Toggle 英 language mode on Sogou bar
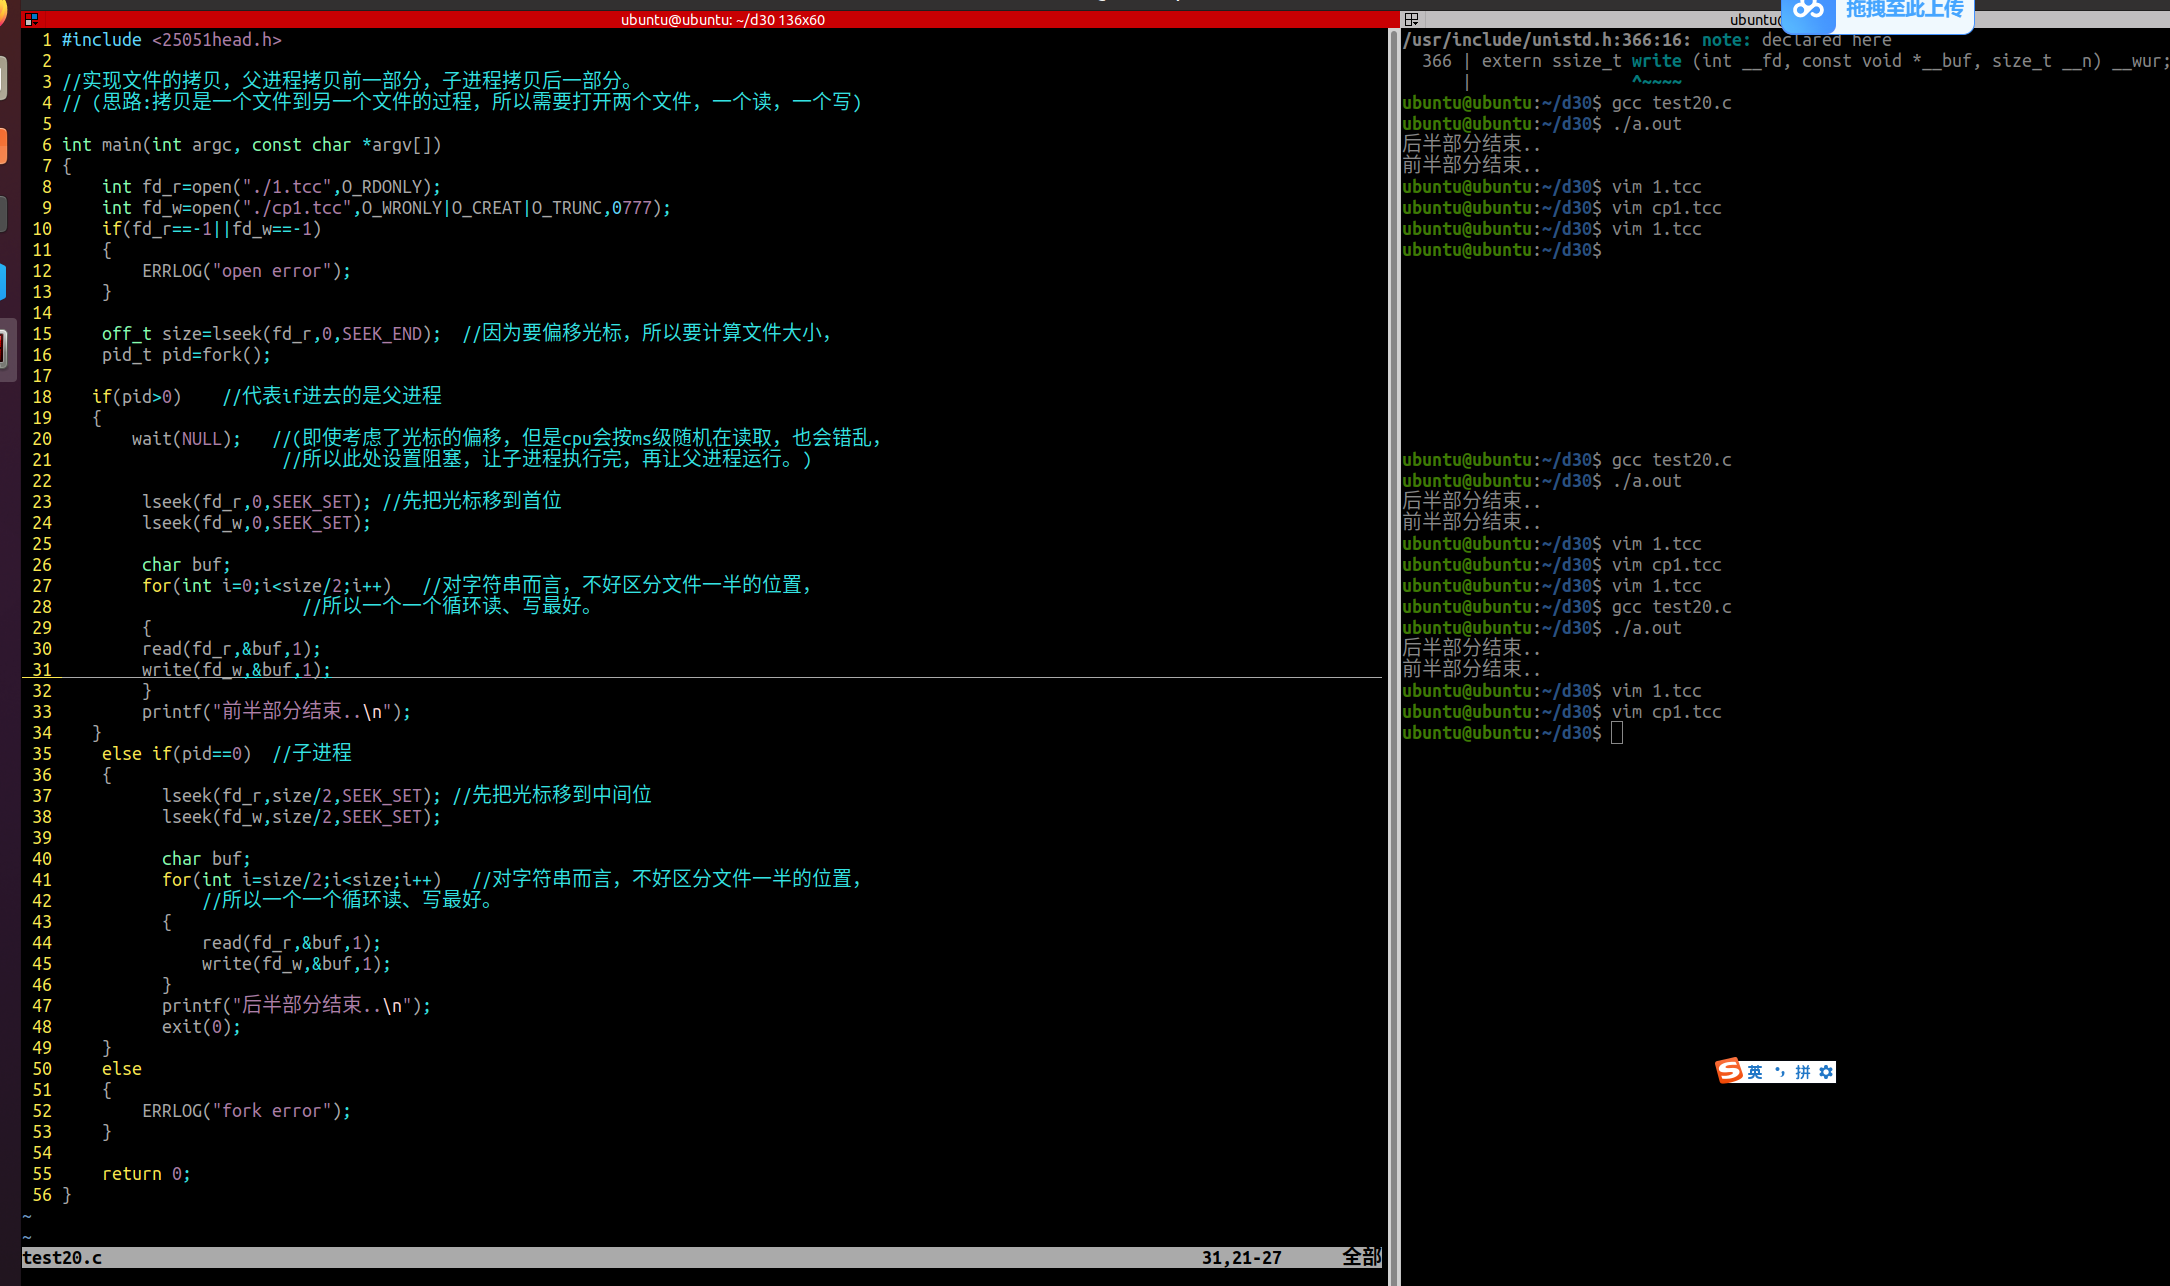The height and width of the screenshot is (1286, 2170). pos(1756,1071)
